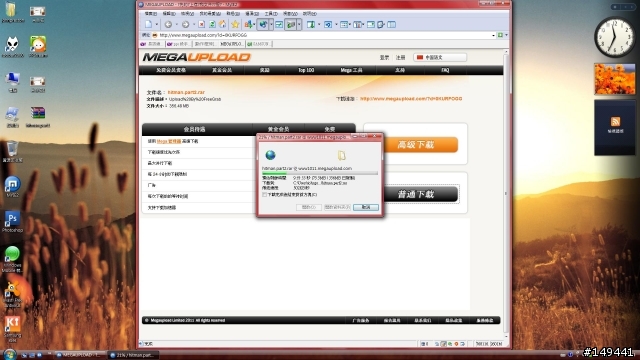640x360 pixels.
Task: Click the orange 高级下载 button
Action: coord(417,144)
